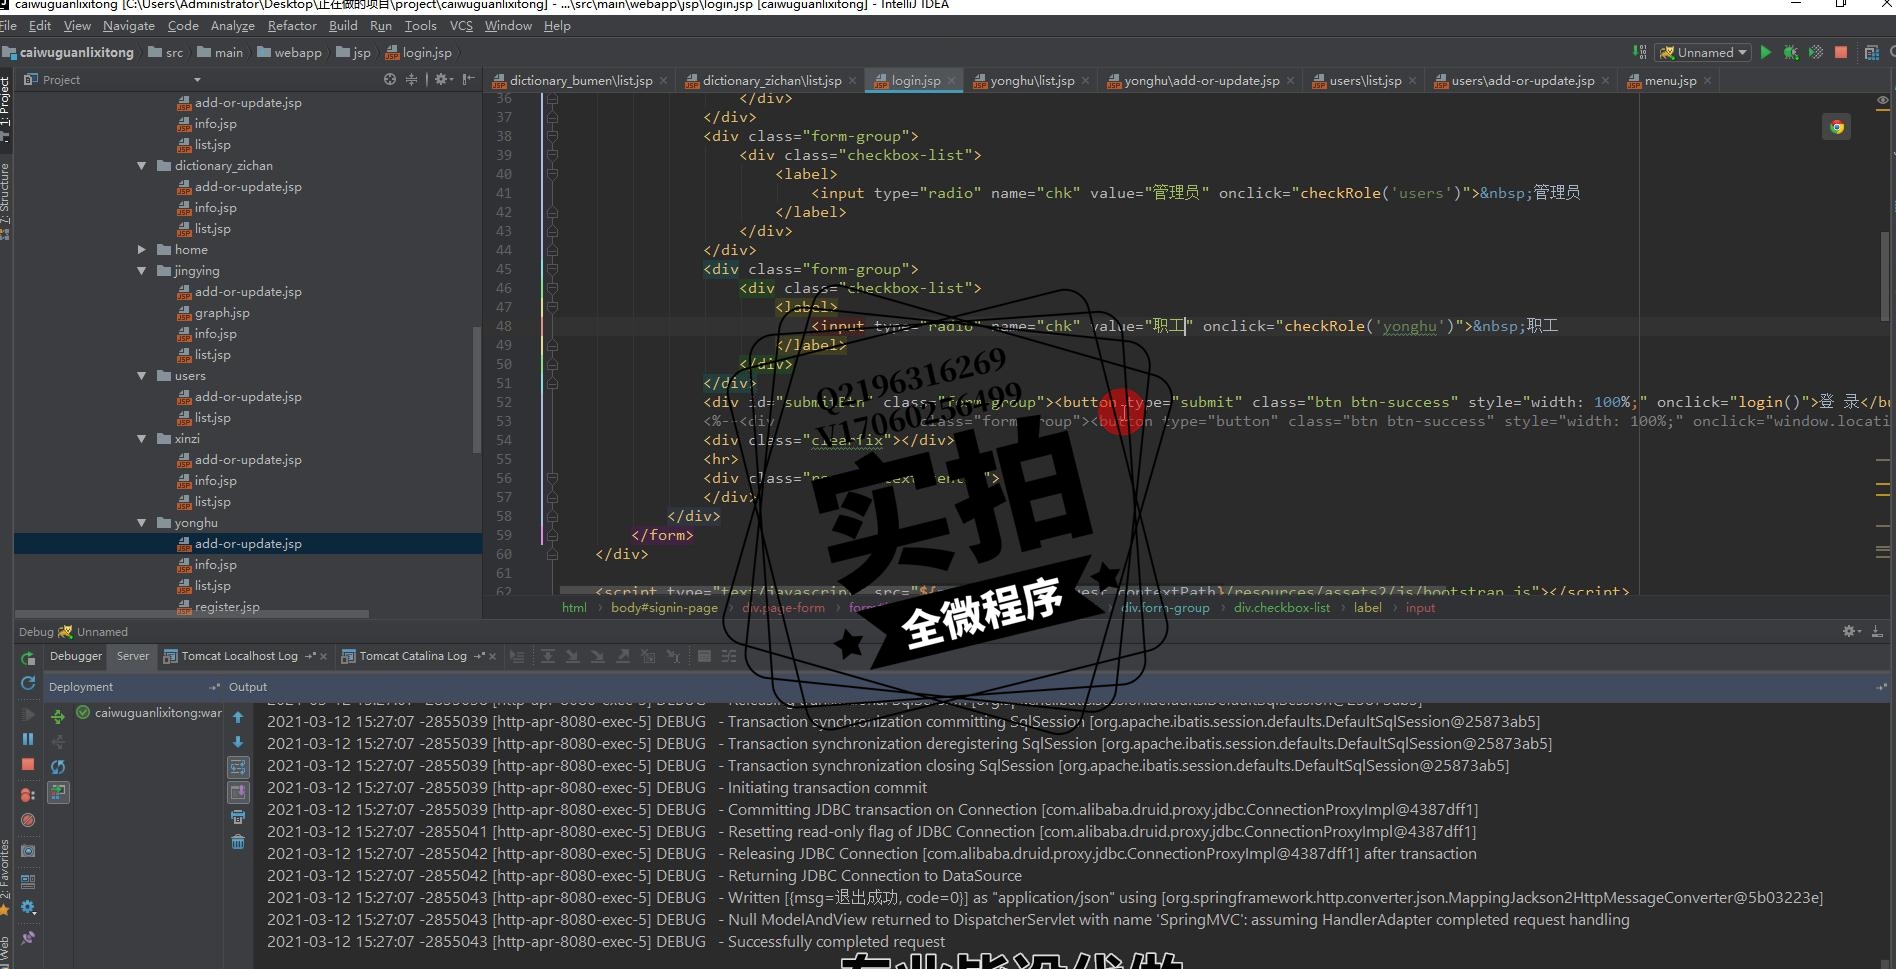This screenshot has height=969, width=1896.
Task: Open Project panel settings gear
Action: 443,79
